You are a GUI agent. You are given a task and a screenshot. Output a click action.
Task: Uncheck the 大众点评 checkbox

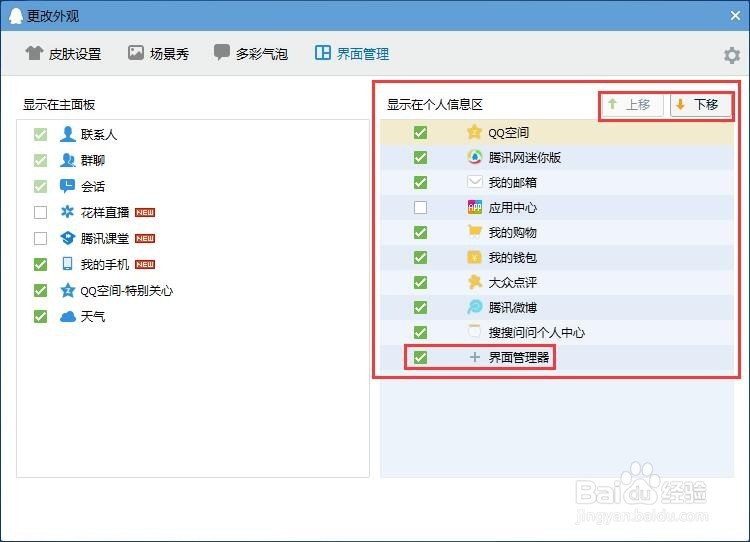(x=420, y=282)
